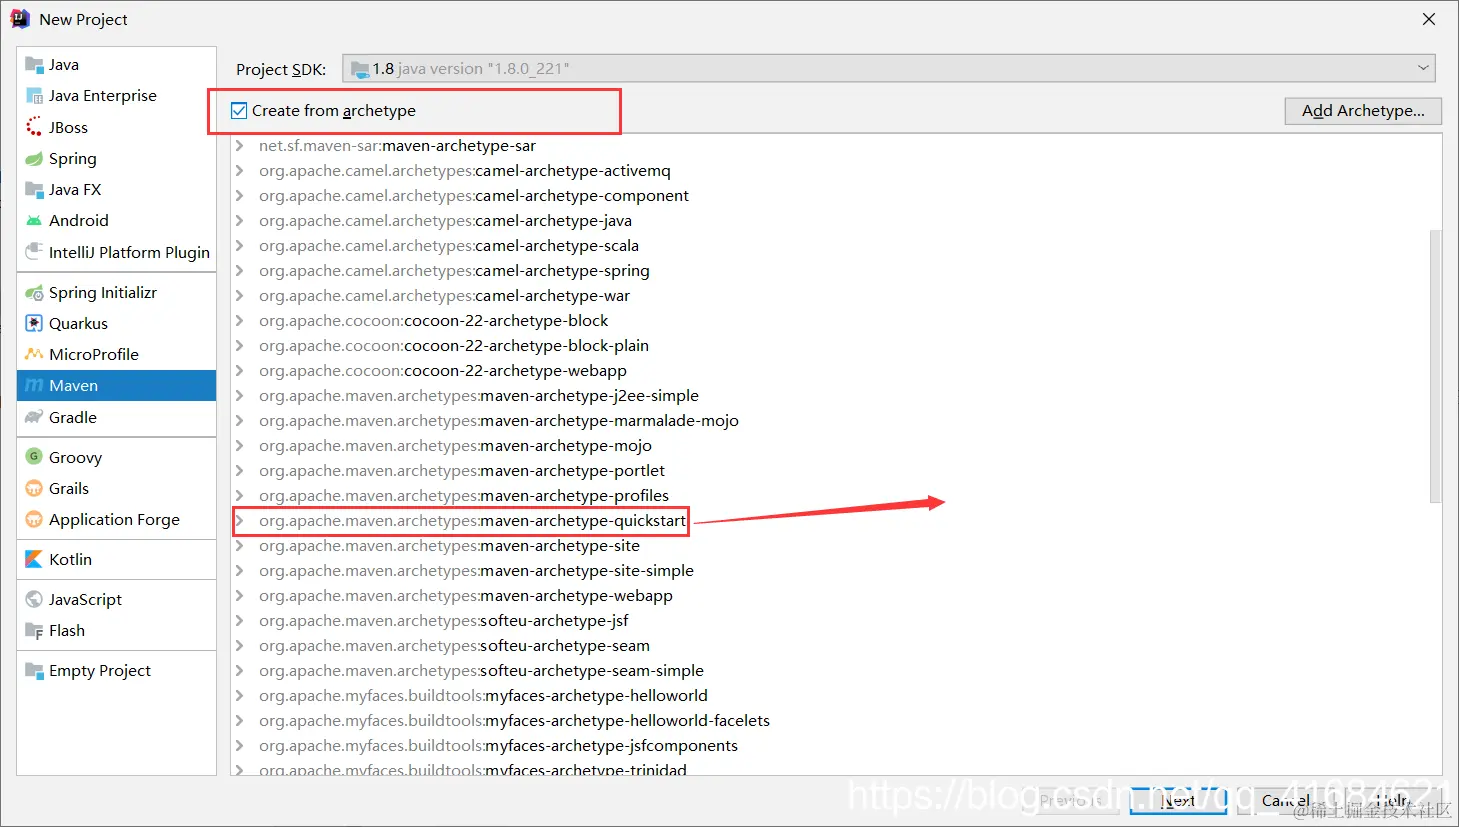Click the Maven m icon
This screenshot has width=1459, height=827.
(34, 385)
